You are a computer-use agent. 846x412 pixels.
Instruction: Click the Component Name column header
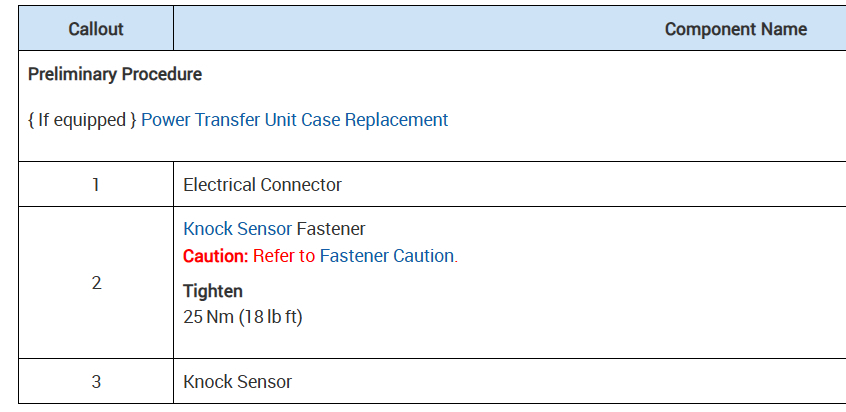pos(735,29)
